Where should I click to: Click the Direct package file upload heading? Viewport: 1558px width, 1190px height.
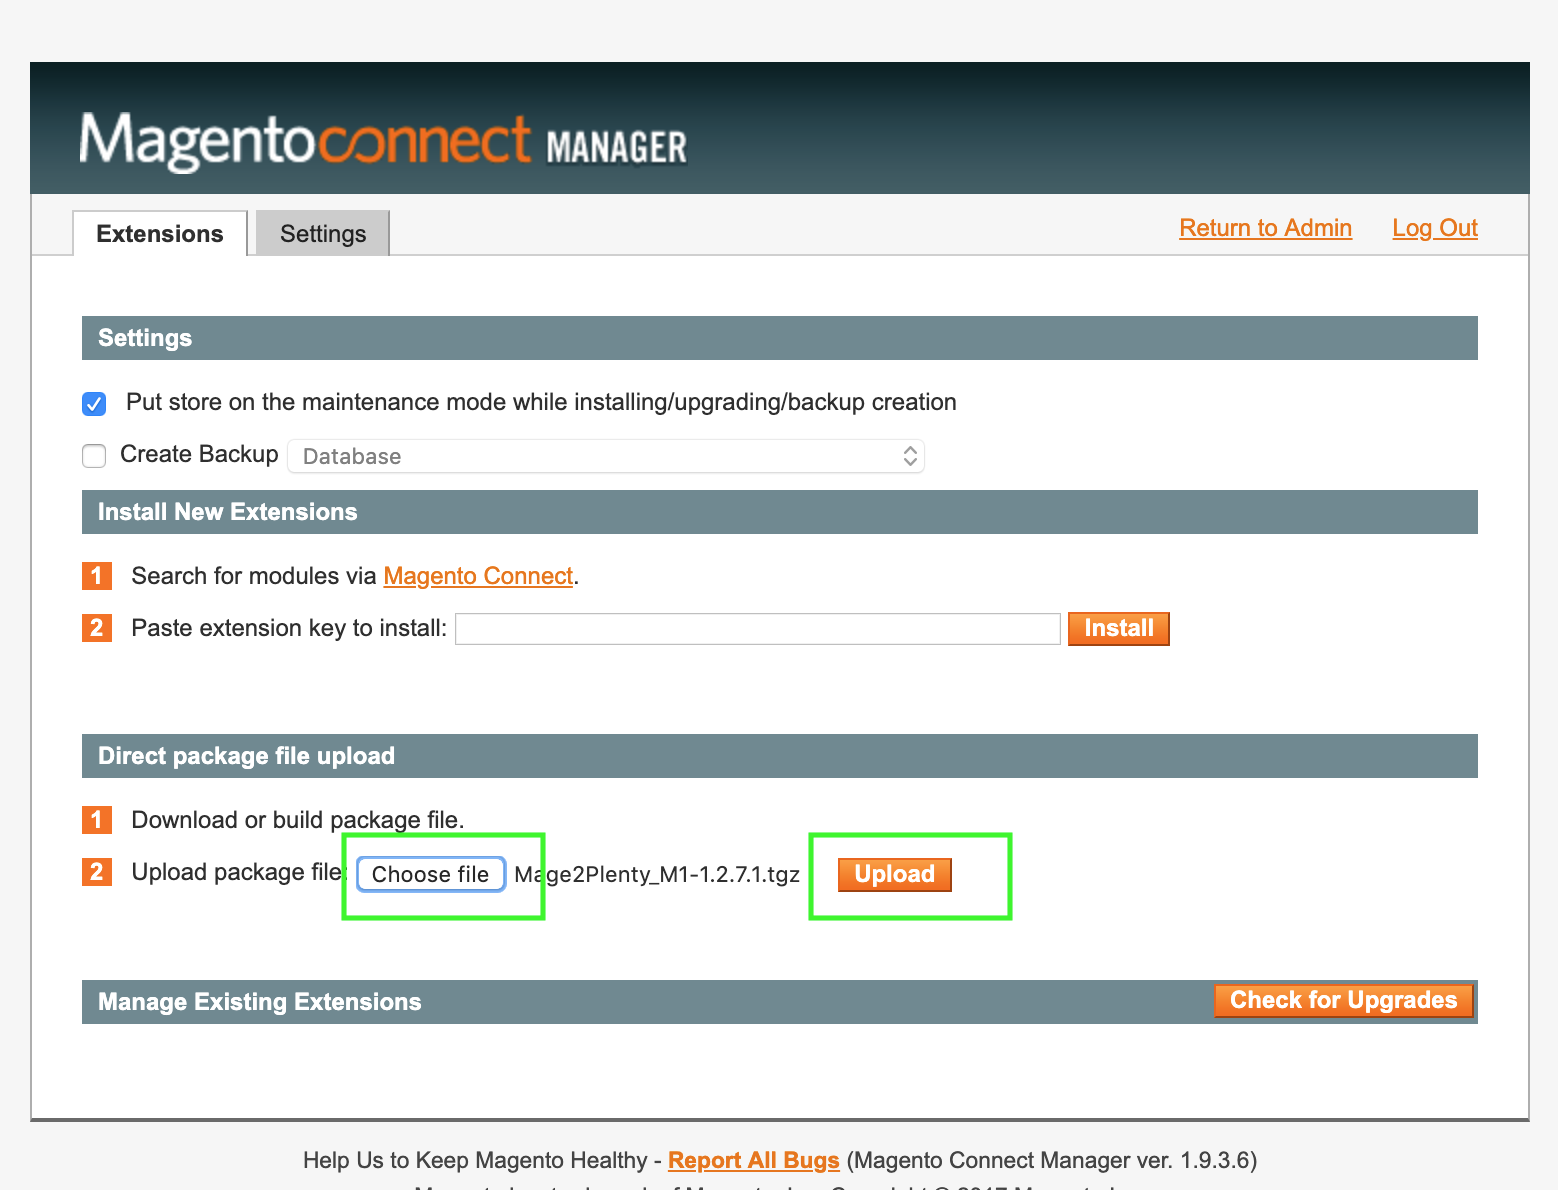[x=246, y=756]
